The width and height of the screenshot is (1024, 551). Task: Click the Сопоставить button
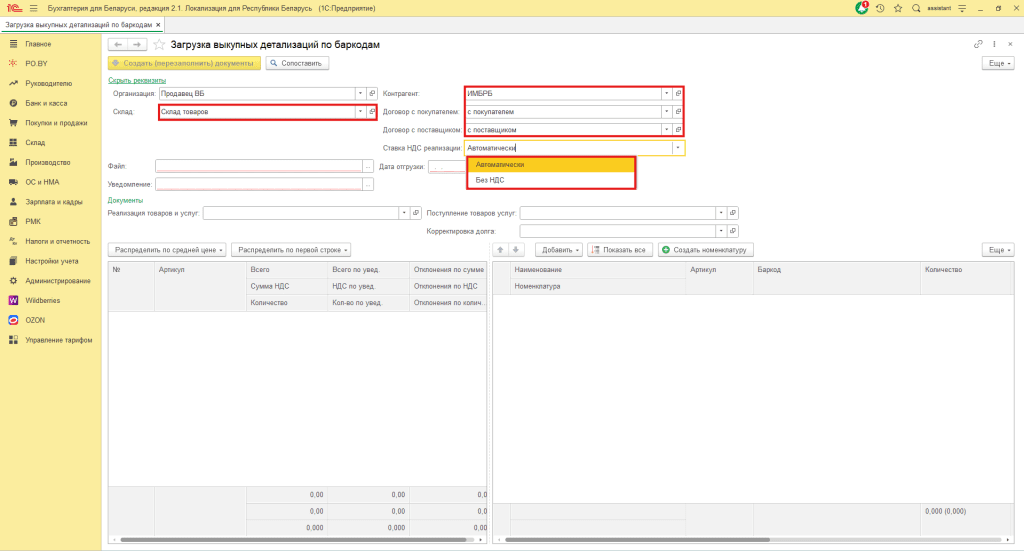pyautogui.click(x=297, y=63)
